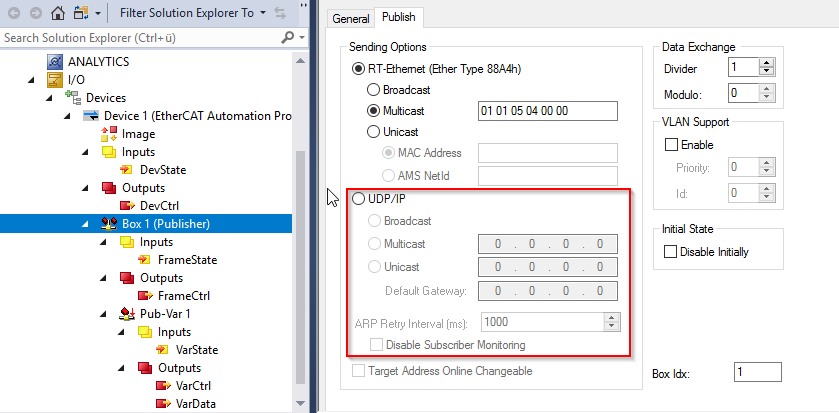
Task: Click the Box Idx input field
Action: pyautogui.click(x=758, y=372)
